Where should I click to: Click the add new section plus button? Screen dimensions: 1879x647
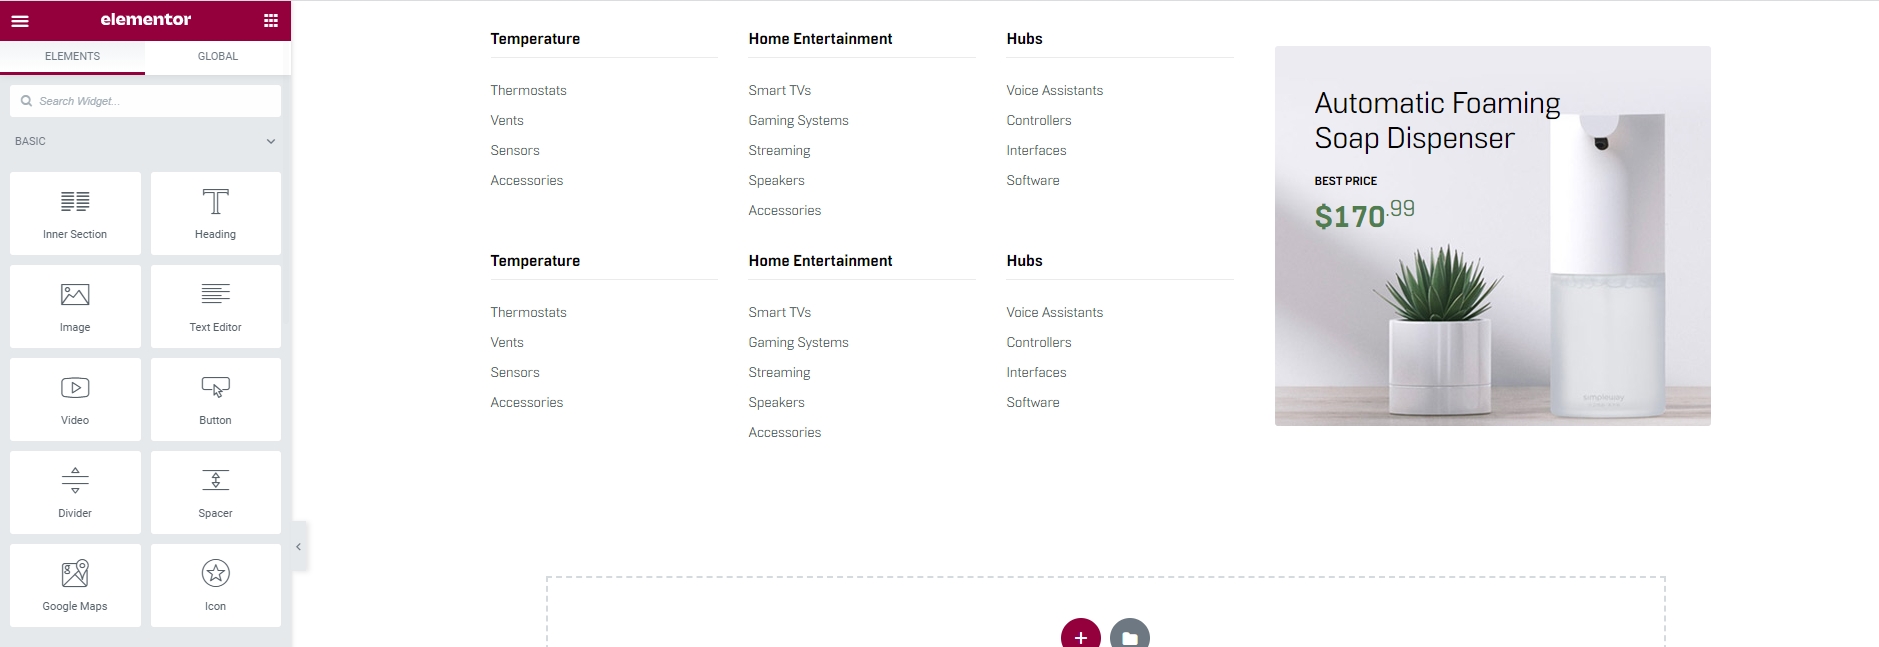pos(1080,635)
